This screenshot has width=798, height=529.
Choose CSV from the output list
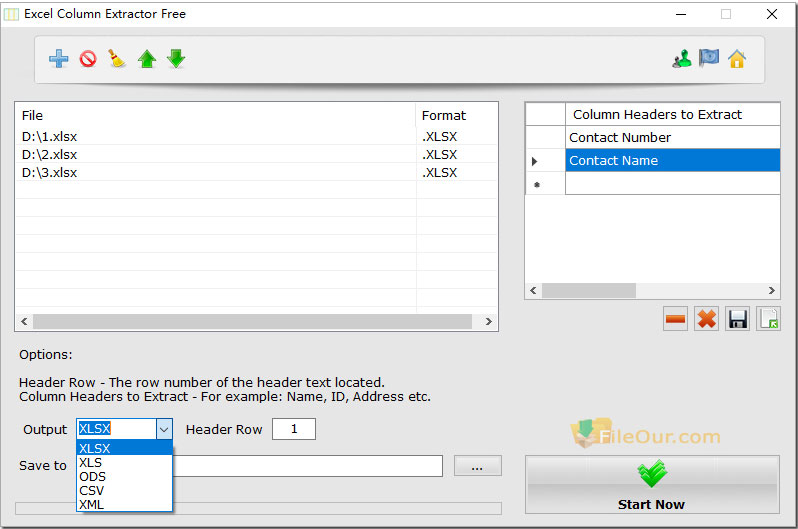[125, 491]
